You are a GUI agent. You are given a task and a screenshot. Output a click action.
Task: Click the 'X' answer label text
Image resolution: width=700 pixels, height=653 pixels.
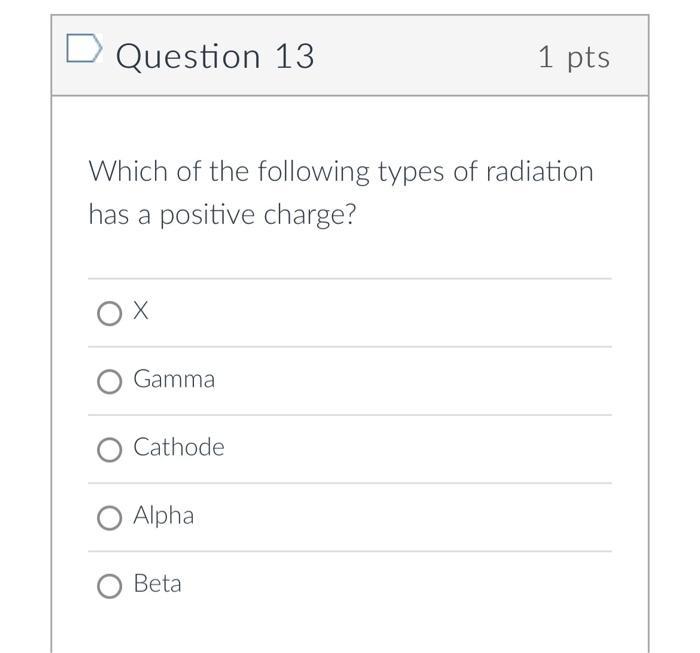tap(141, 312)
